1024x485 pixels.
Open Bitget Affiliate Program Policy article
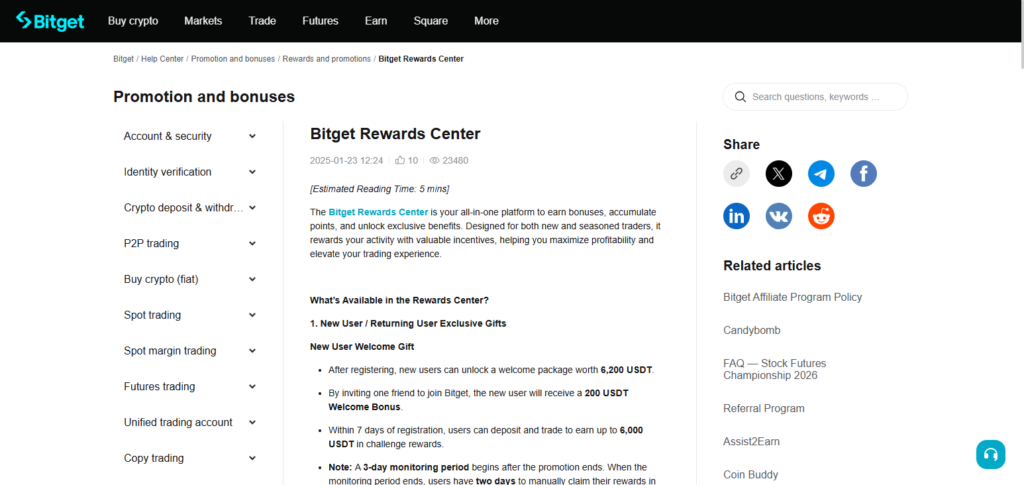point(793,297)
